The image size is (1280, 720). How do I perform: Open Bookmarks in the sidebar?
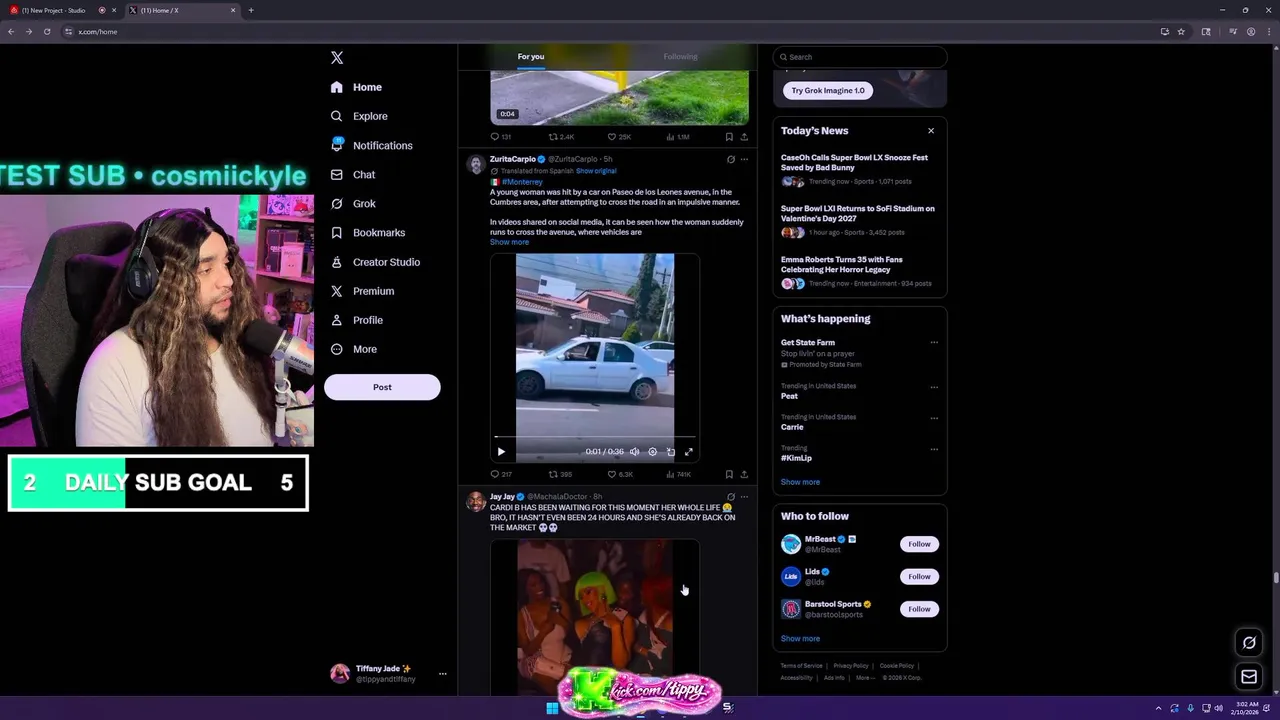(x=367, y=232)
